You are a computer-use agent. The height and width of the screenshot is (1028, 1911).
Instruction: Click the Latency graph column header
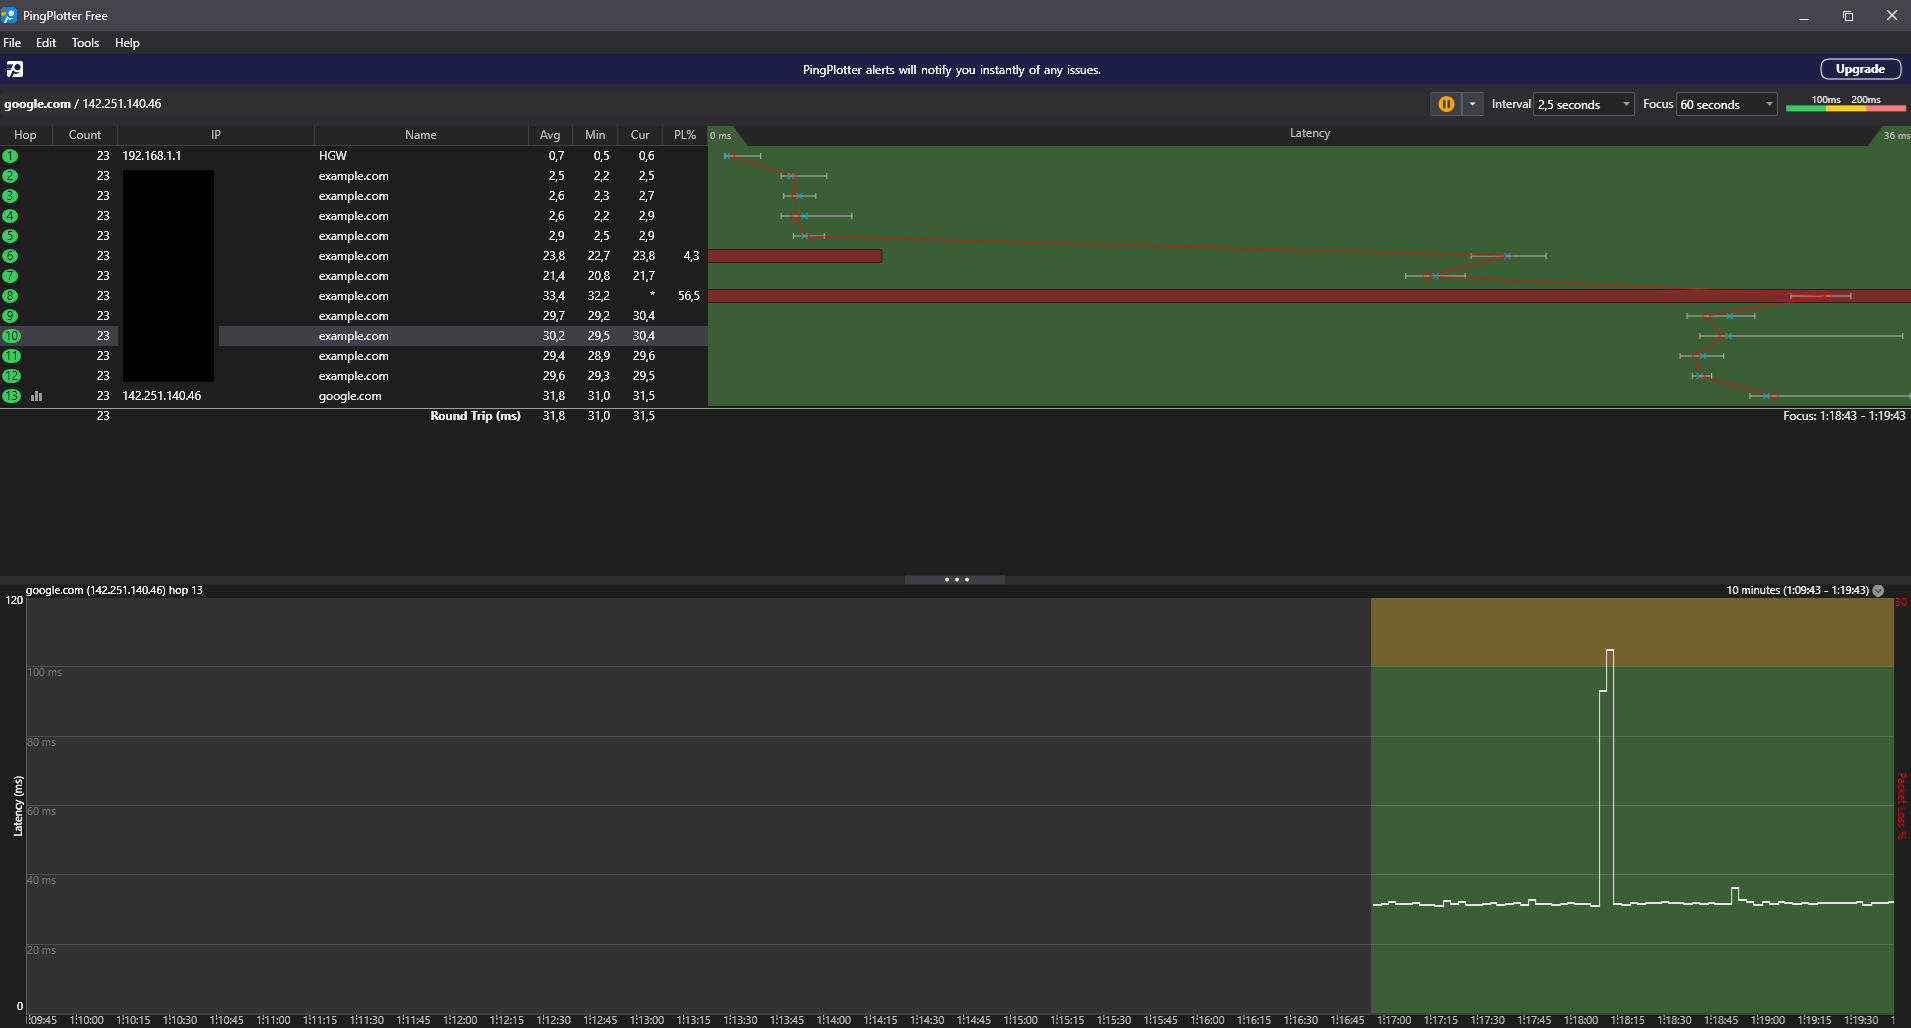1309,134
